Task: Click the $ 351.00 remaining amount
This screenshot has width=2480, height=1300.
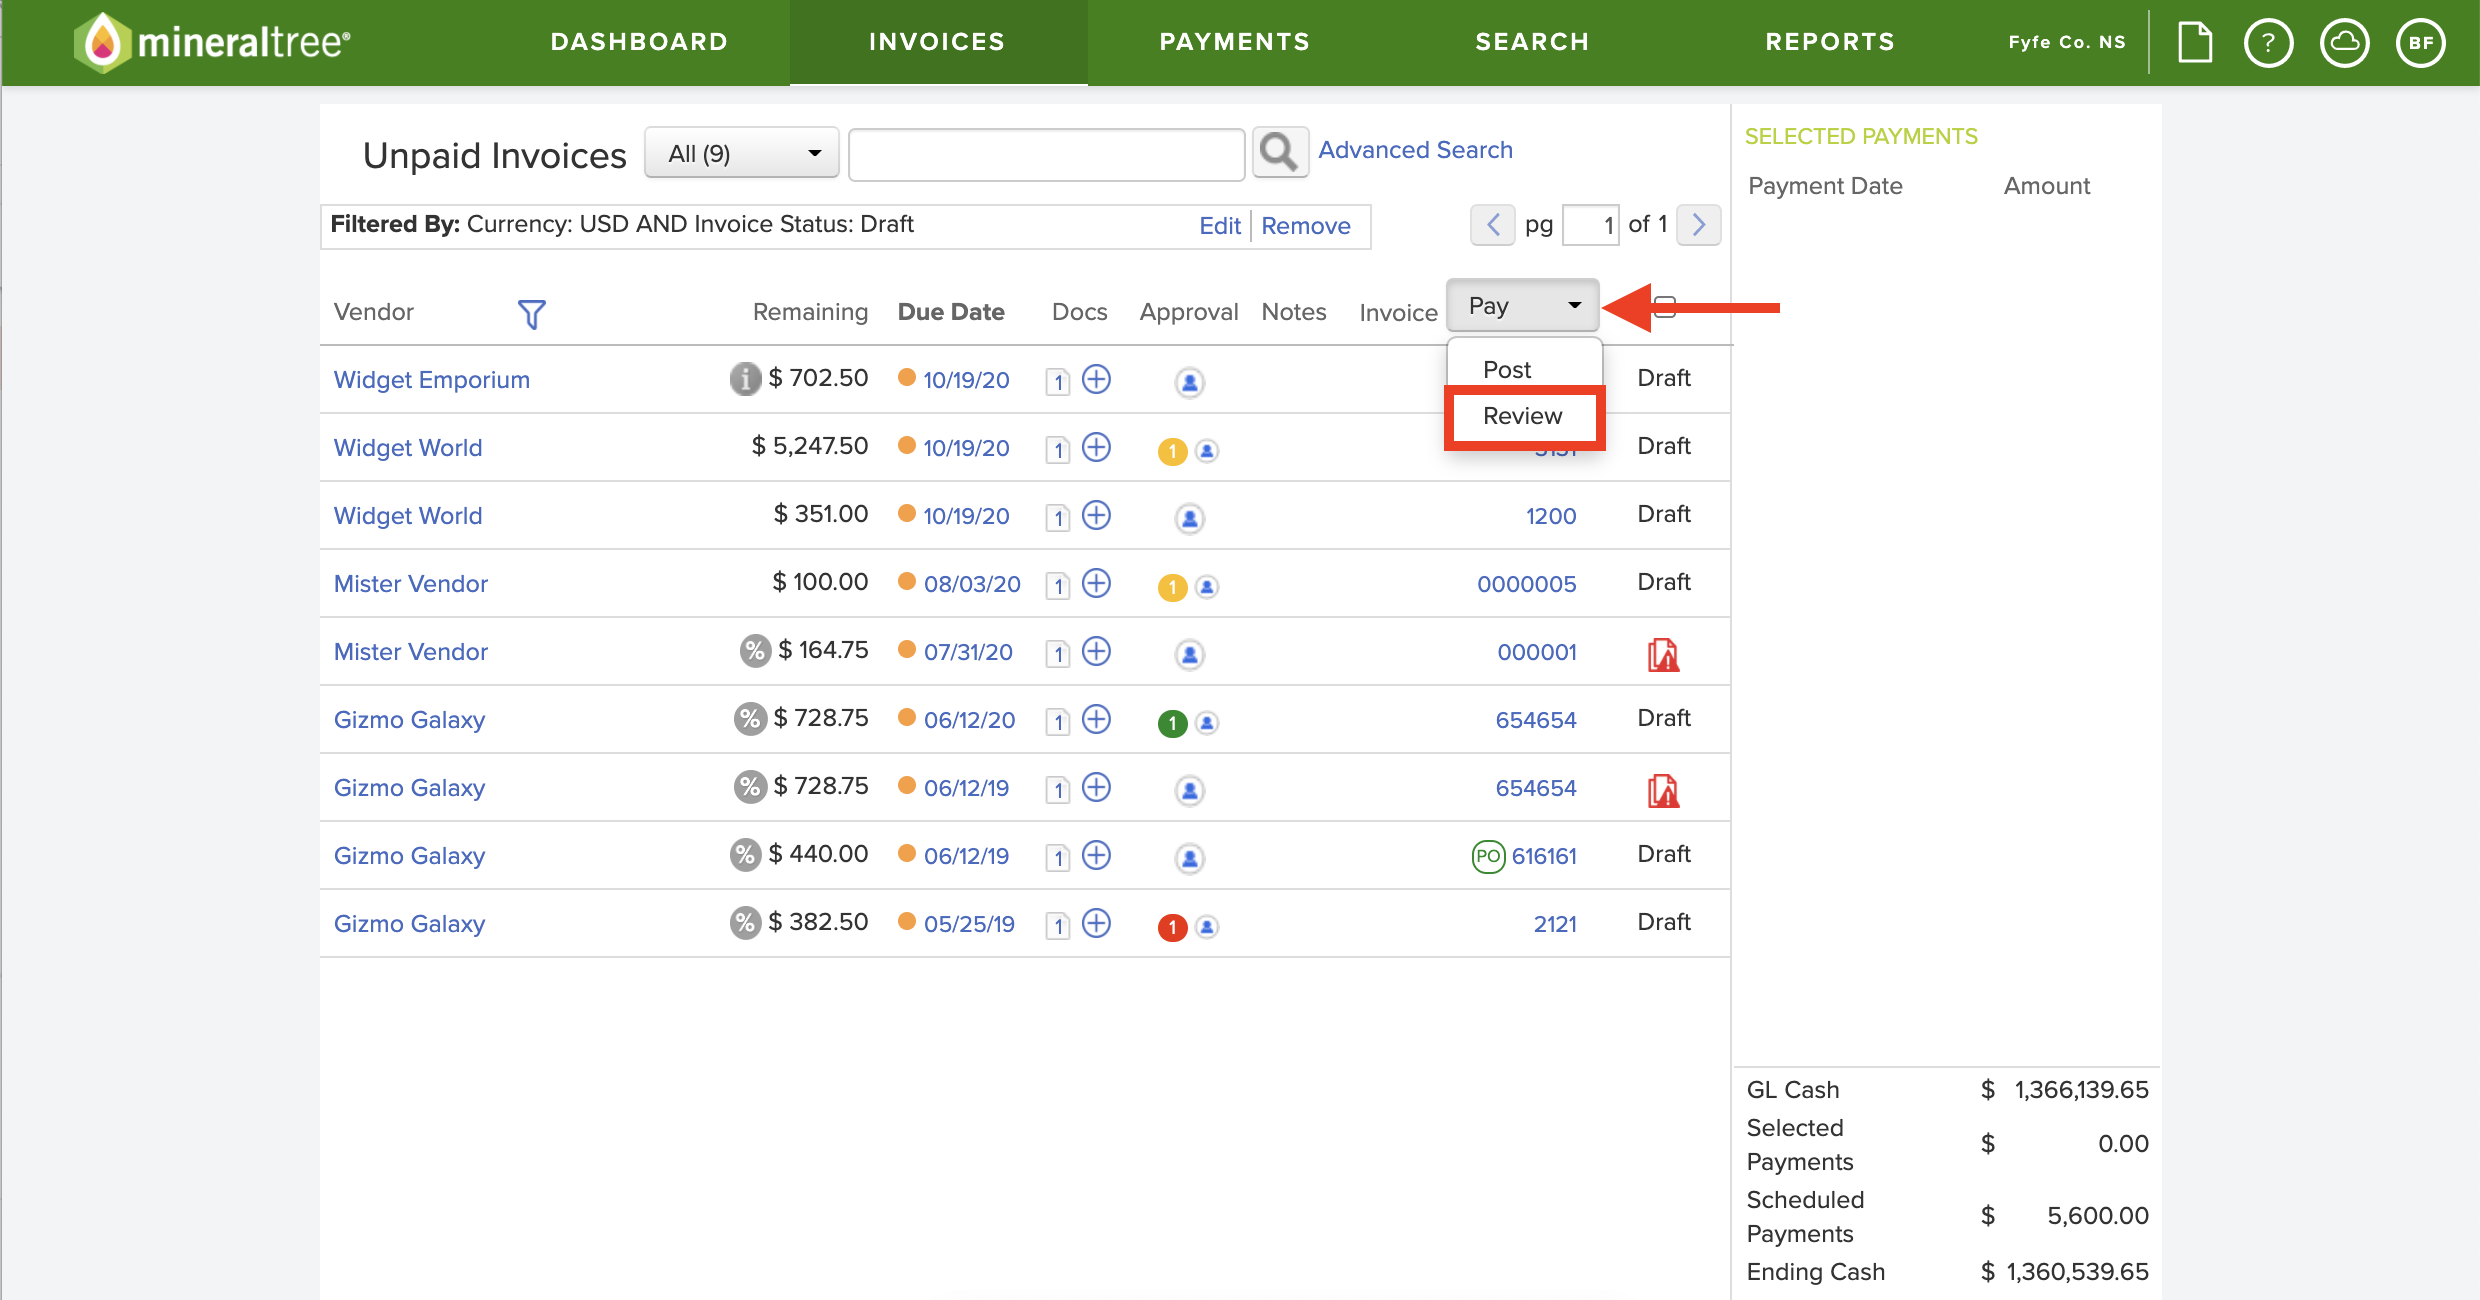Action: coord(821,514)
